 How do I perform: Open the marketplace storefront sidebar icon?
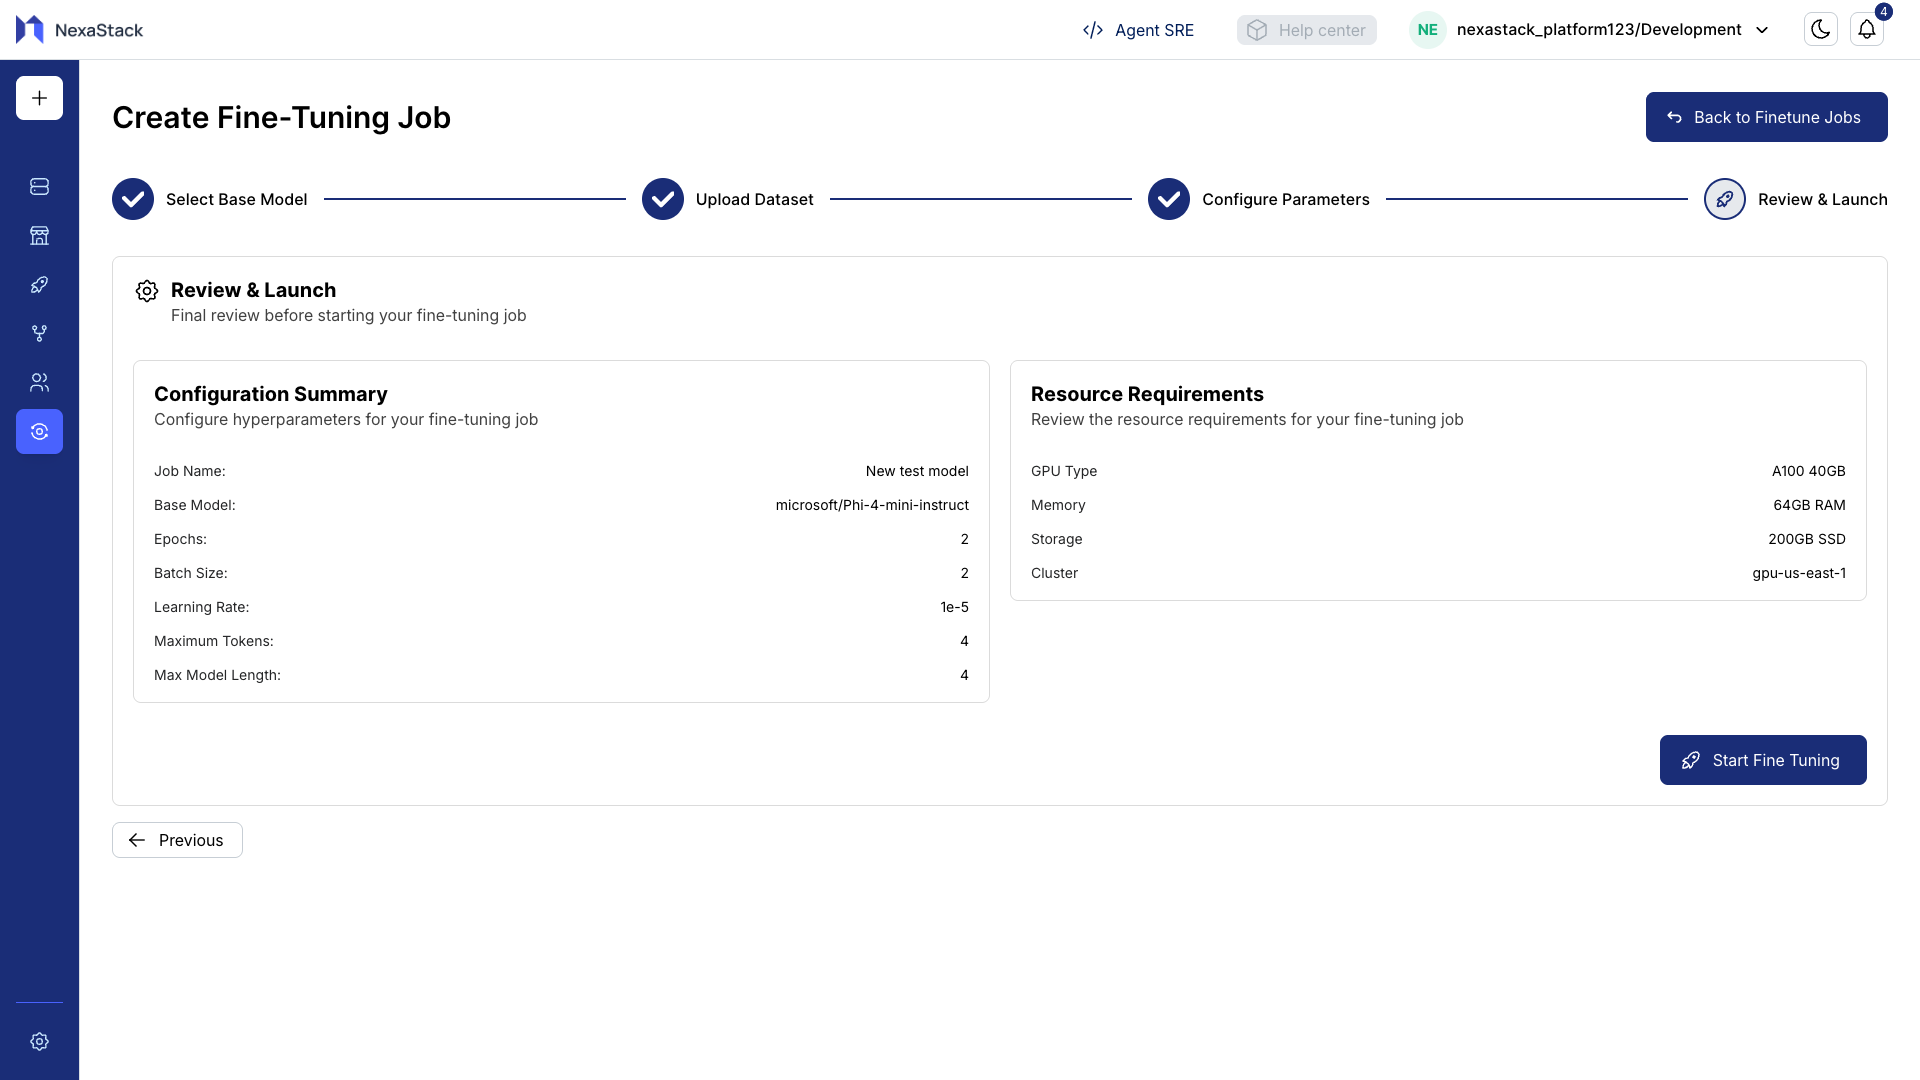click(x=39, y=236)
